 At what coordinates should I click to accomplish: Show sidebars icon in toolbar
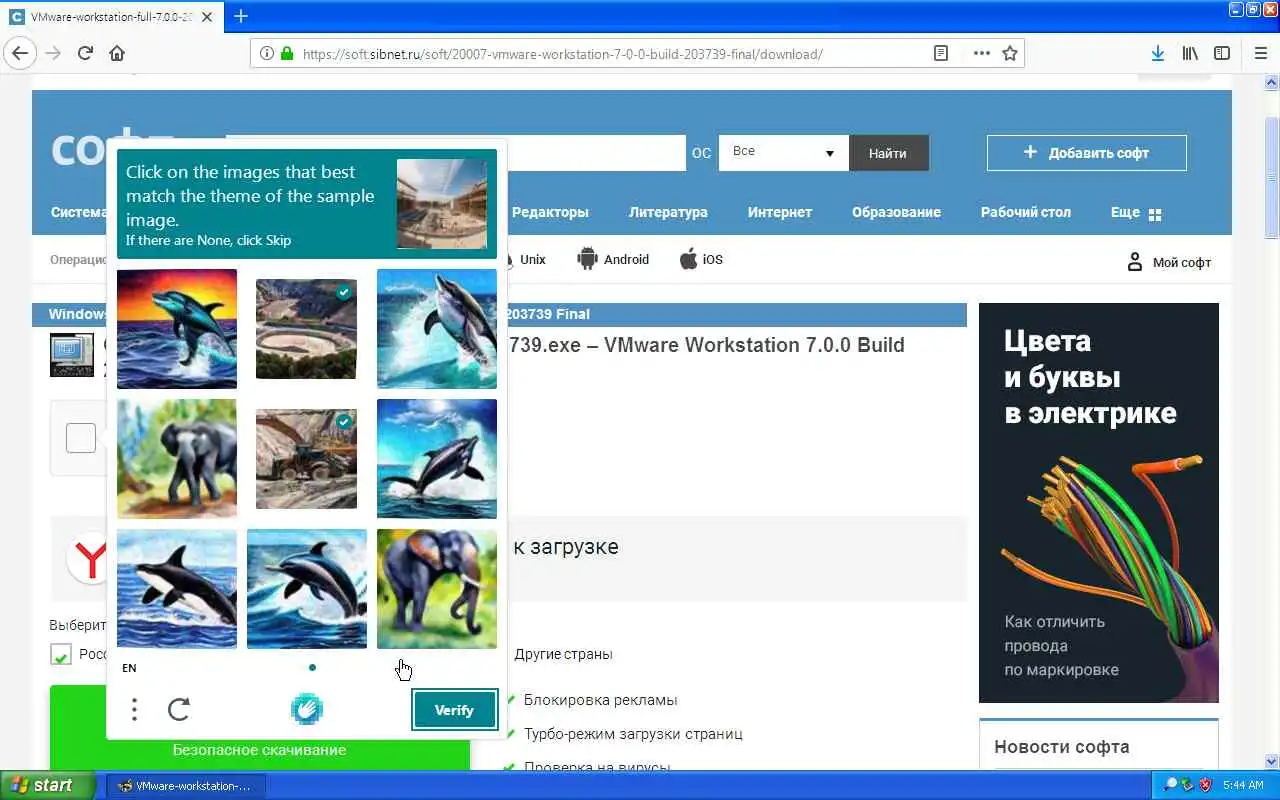coord(1222,54)
